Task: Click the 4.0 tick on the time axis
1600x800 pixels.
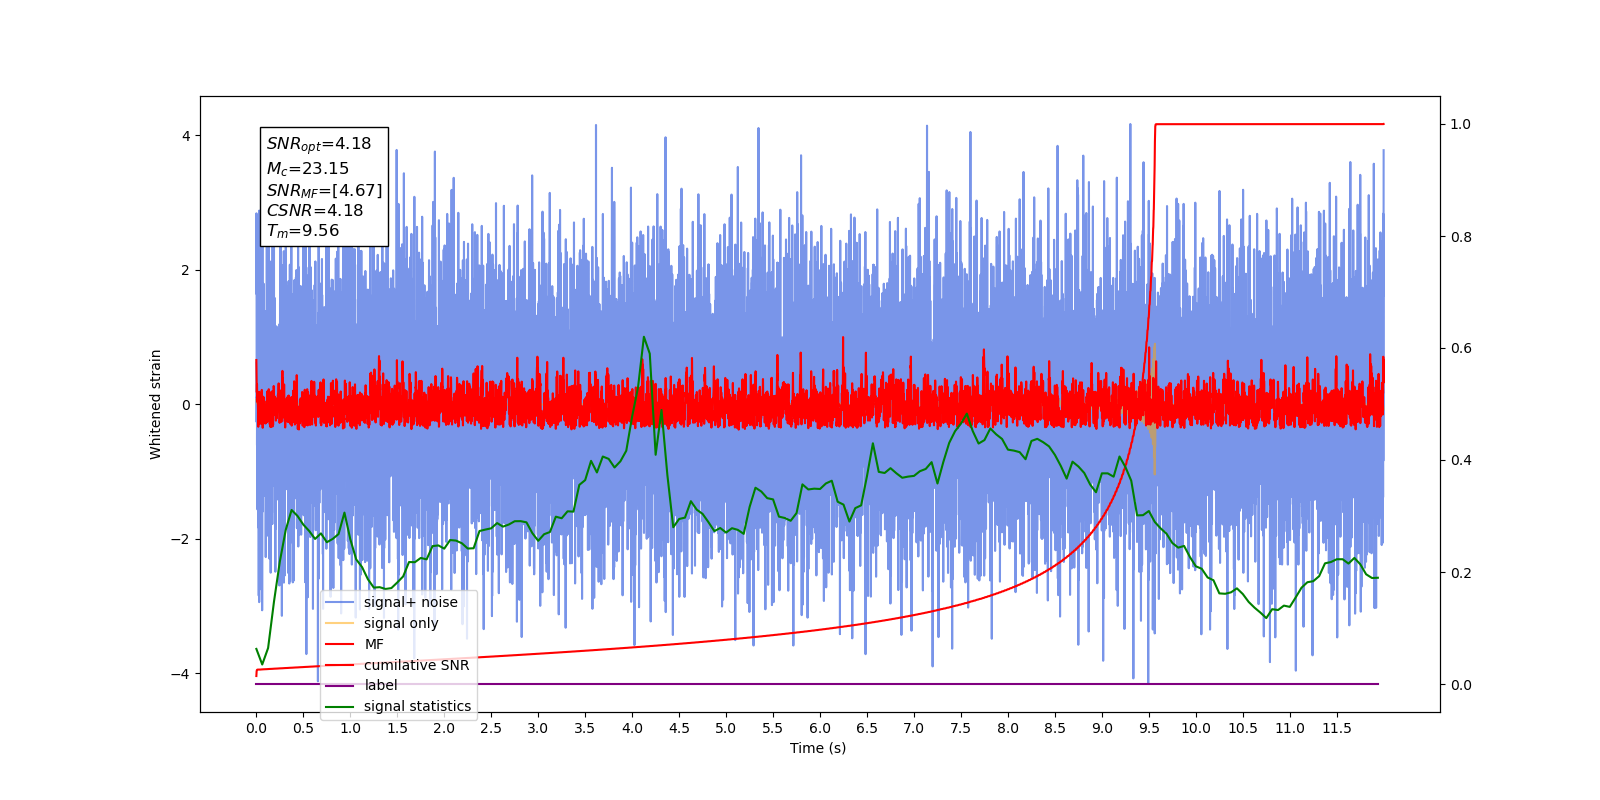Action: 632,728
